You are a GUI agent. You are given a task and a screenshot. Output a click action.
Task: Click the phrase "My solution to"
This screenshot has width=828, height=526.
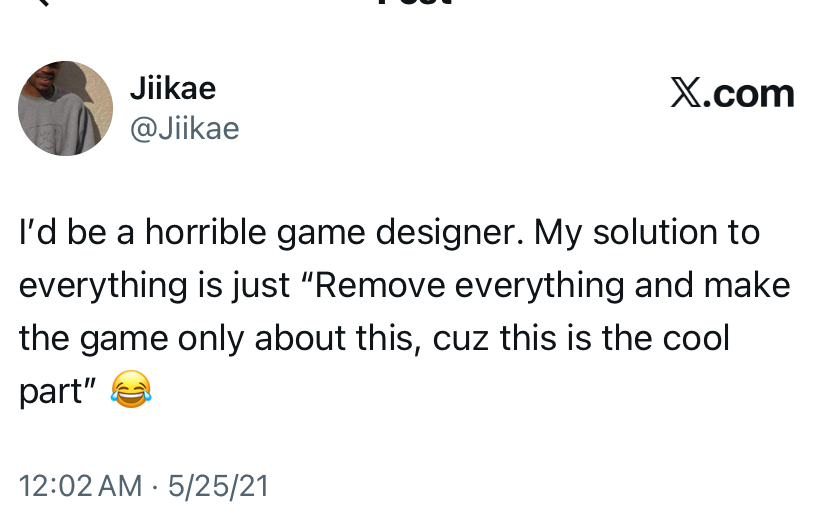coord(647,232)
